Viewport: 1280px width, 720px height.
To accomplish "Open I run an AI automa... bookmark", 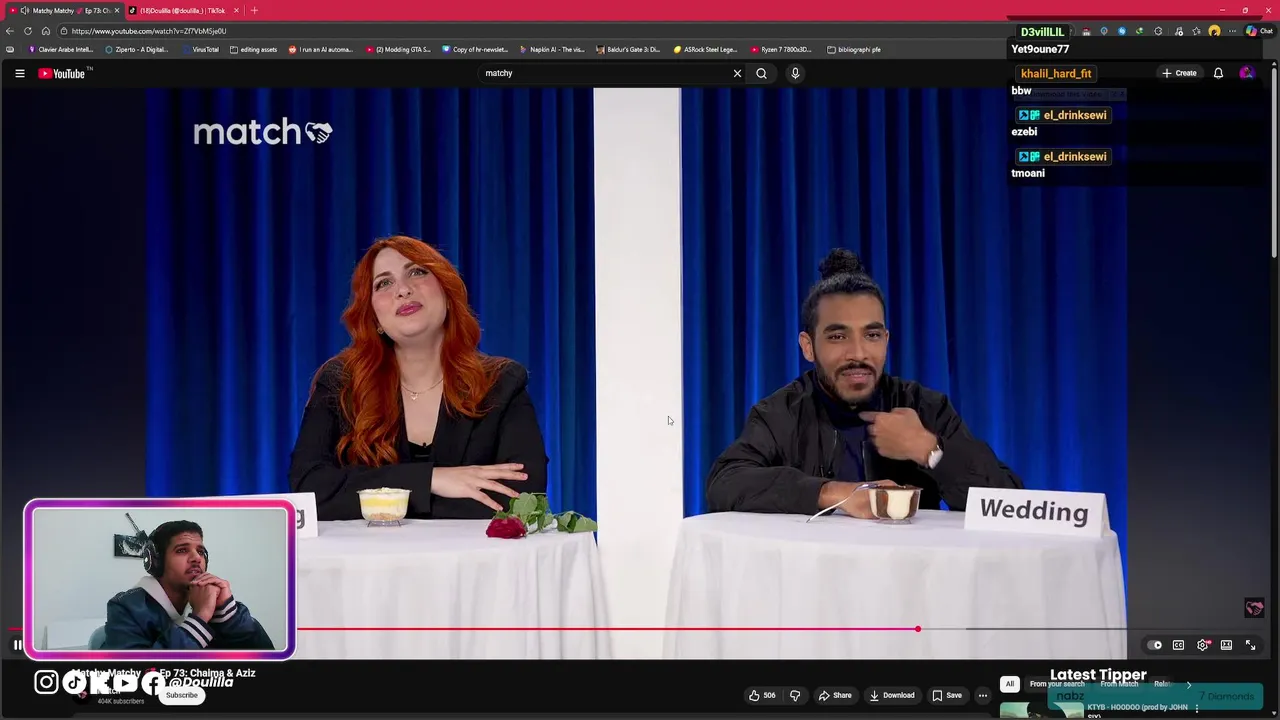I will tap(321, 49).
